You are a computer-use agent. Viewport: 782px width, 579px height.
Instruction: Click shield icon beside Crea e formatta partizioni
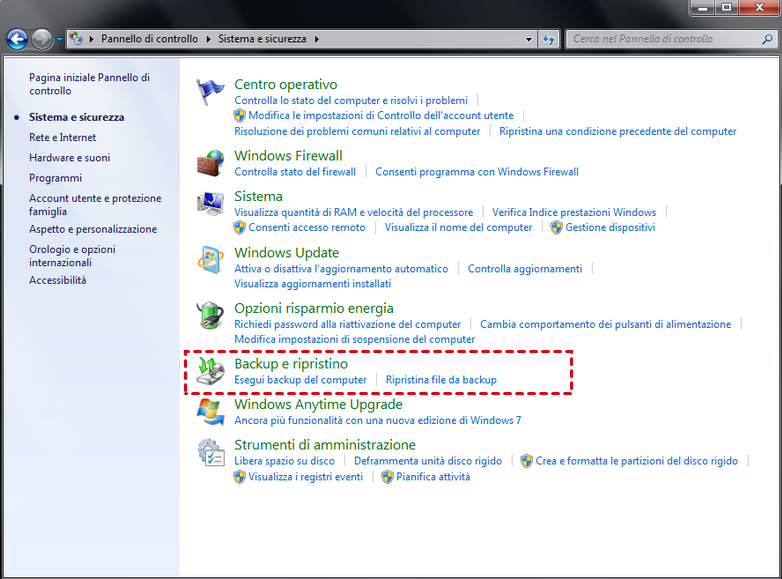pyautogui.click(x=526, y=461)
